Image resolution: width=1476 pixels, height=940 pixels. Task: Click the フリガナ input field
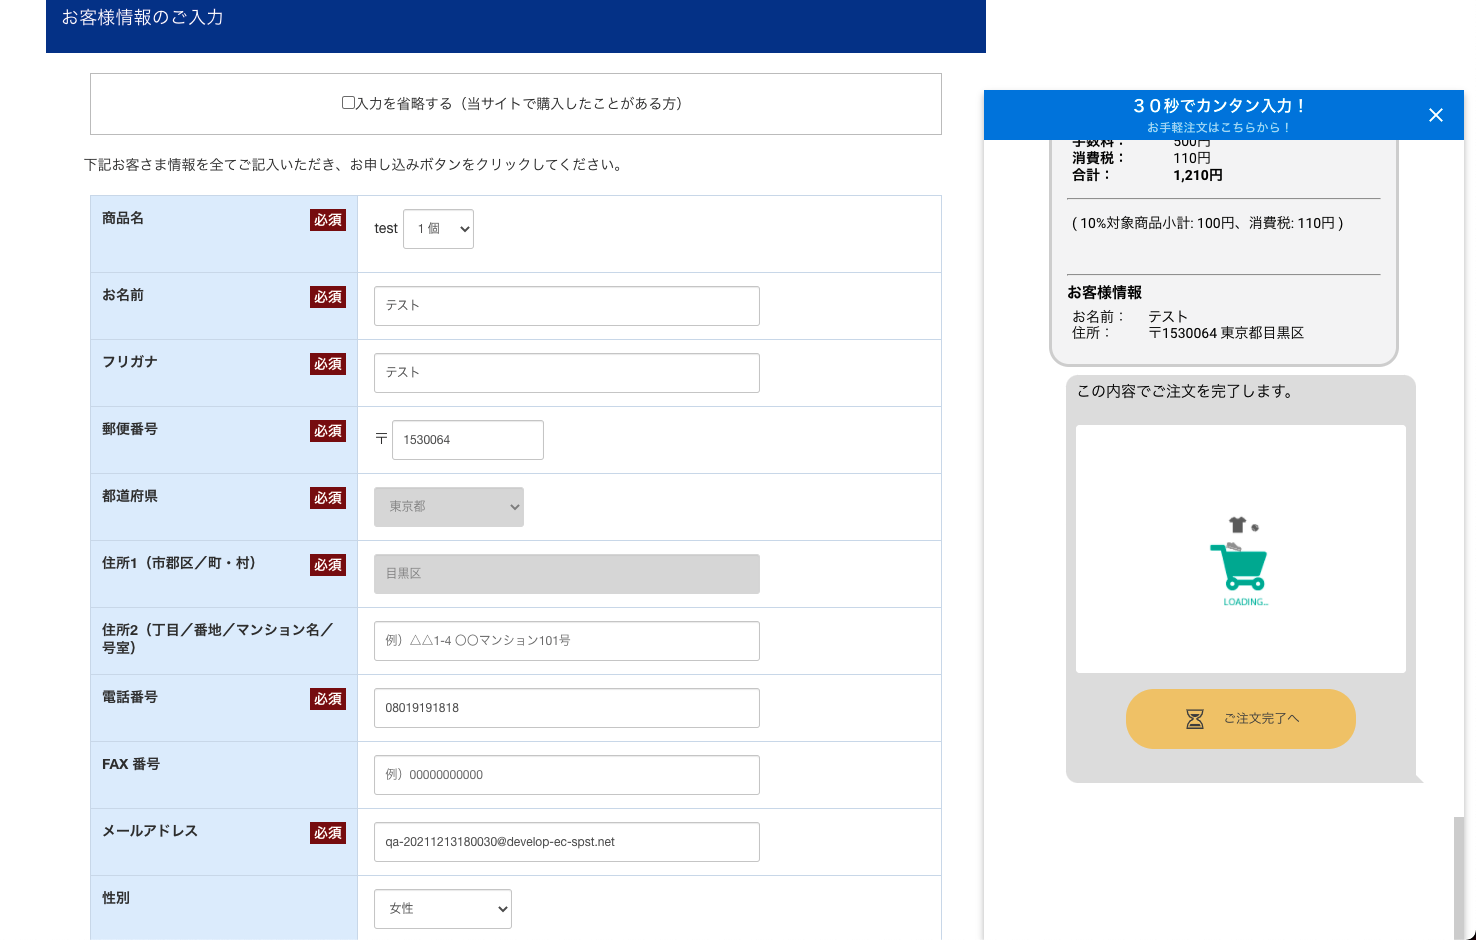(567, 373)
